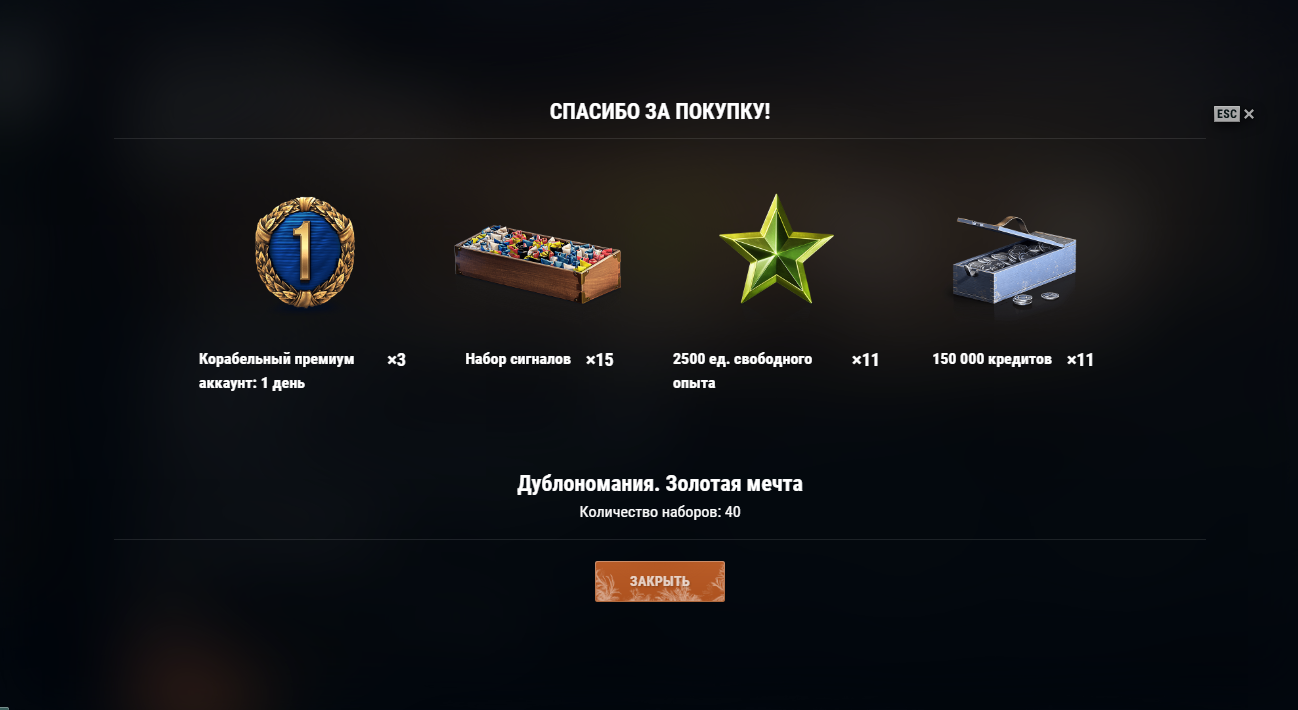The height and width of the screenshot is (710, 1298).
Task: Click the ×15 signals quantity counter
Action: (600, 359)
